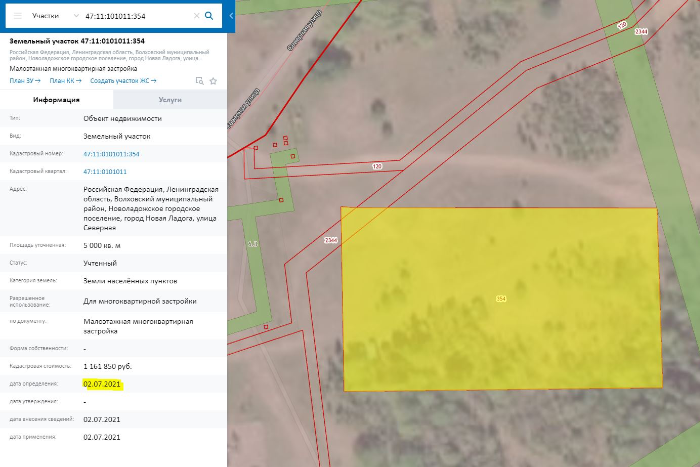Image resolution: width=700 pixels, height=467 pixels.
Task: Open the hamburger menu in search bar
Action: [17, 16]
